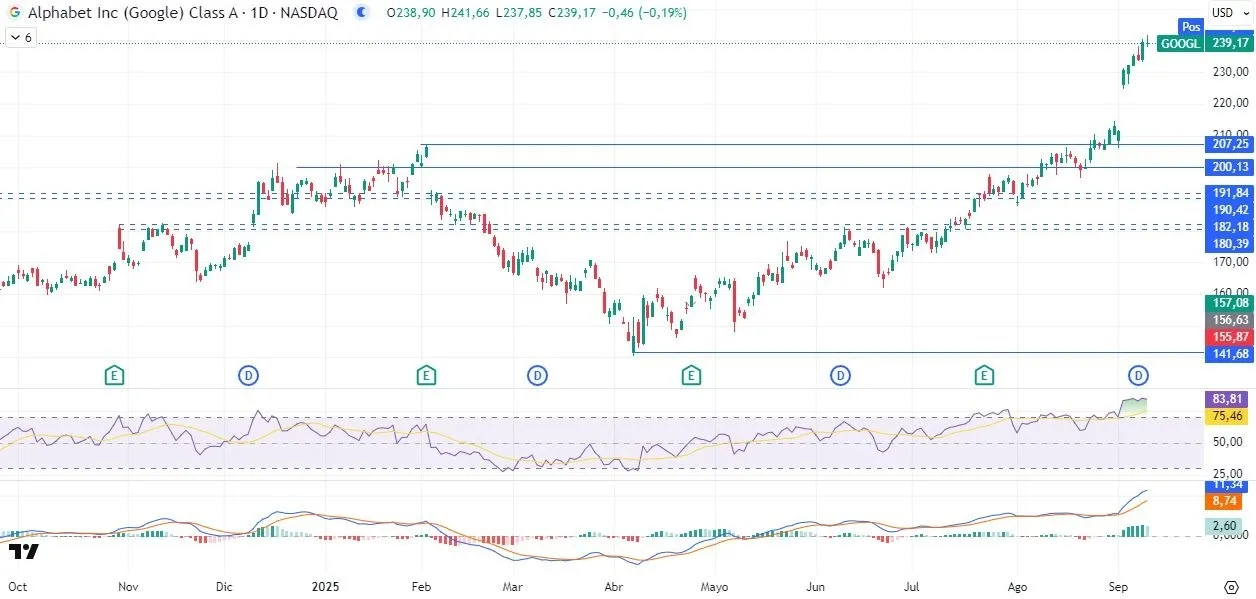Click the dividend marker in March
The image size is (1256, 599).
[x=537, y=376]
